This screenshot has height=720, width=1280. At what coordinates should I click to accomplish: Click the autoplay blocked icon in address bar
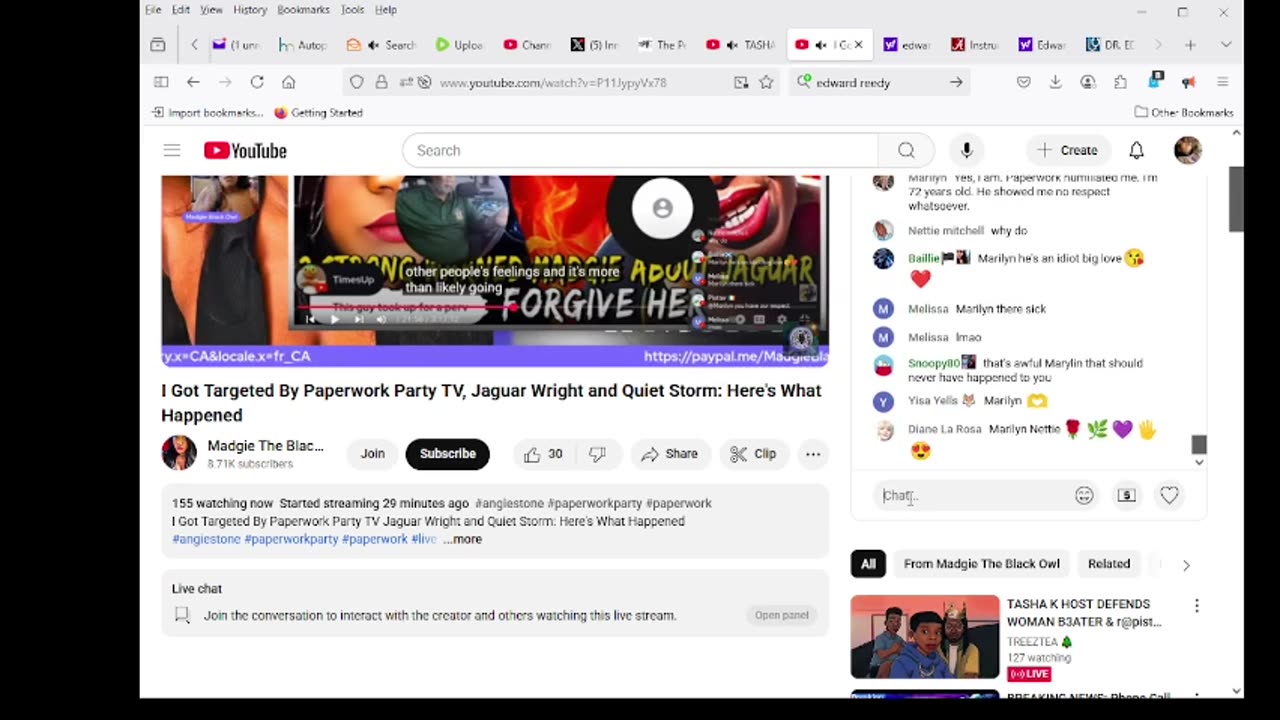(424, 82)
